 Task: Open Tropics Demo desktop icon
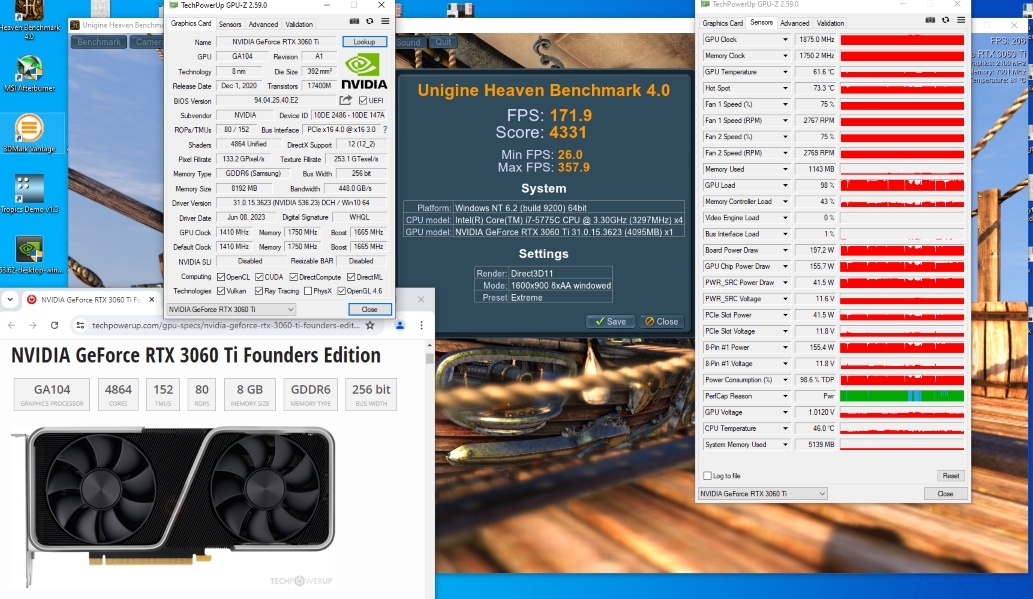pyautogui.click(x=29, y=193)
